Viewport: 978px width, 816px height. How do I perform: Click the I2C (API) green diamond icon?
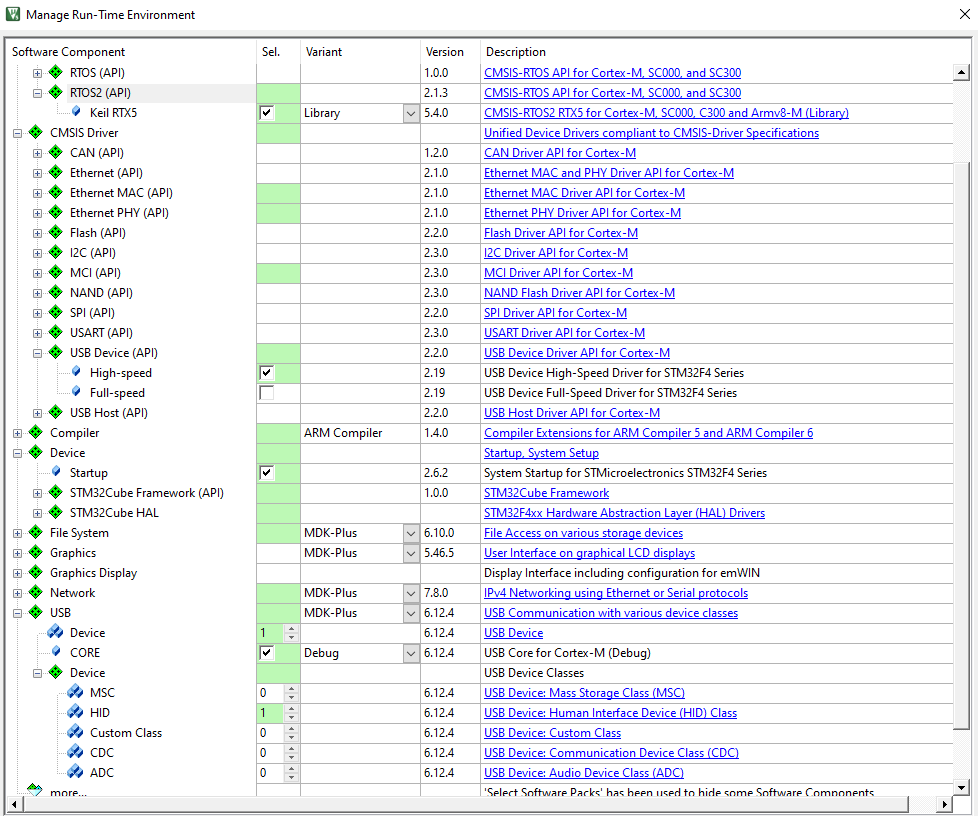point(56,252)
